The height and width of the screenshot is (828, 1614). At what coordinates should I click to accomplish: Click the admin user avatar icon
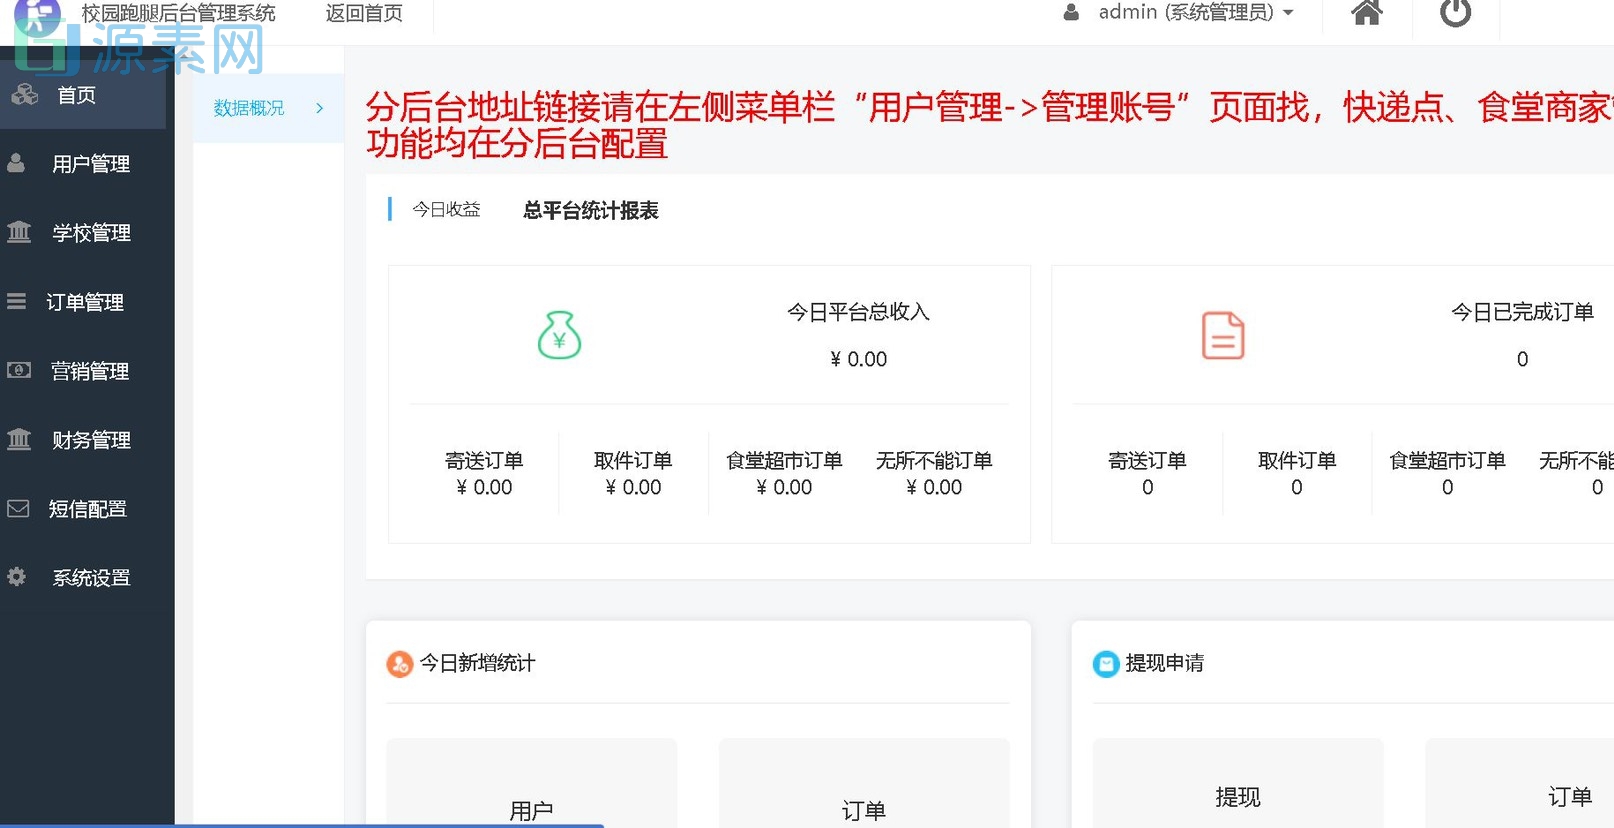1071,13
